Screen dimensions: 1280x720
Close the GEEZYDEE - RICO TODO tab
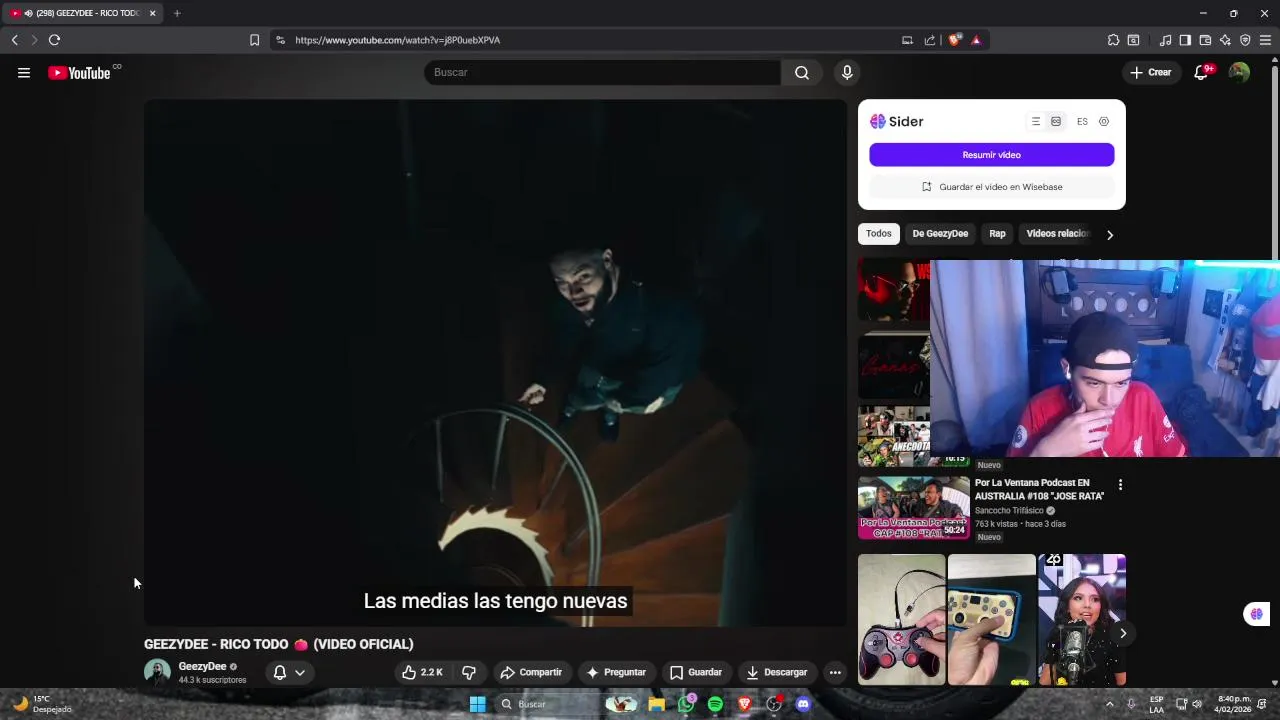[153, 13]
